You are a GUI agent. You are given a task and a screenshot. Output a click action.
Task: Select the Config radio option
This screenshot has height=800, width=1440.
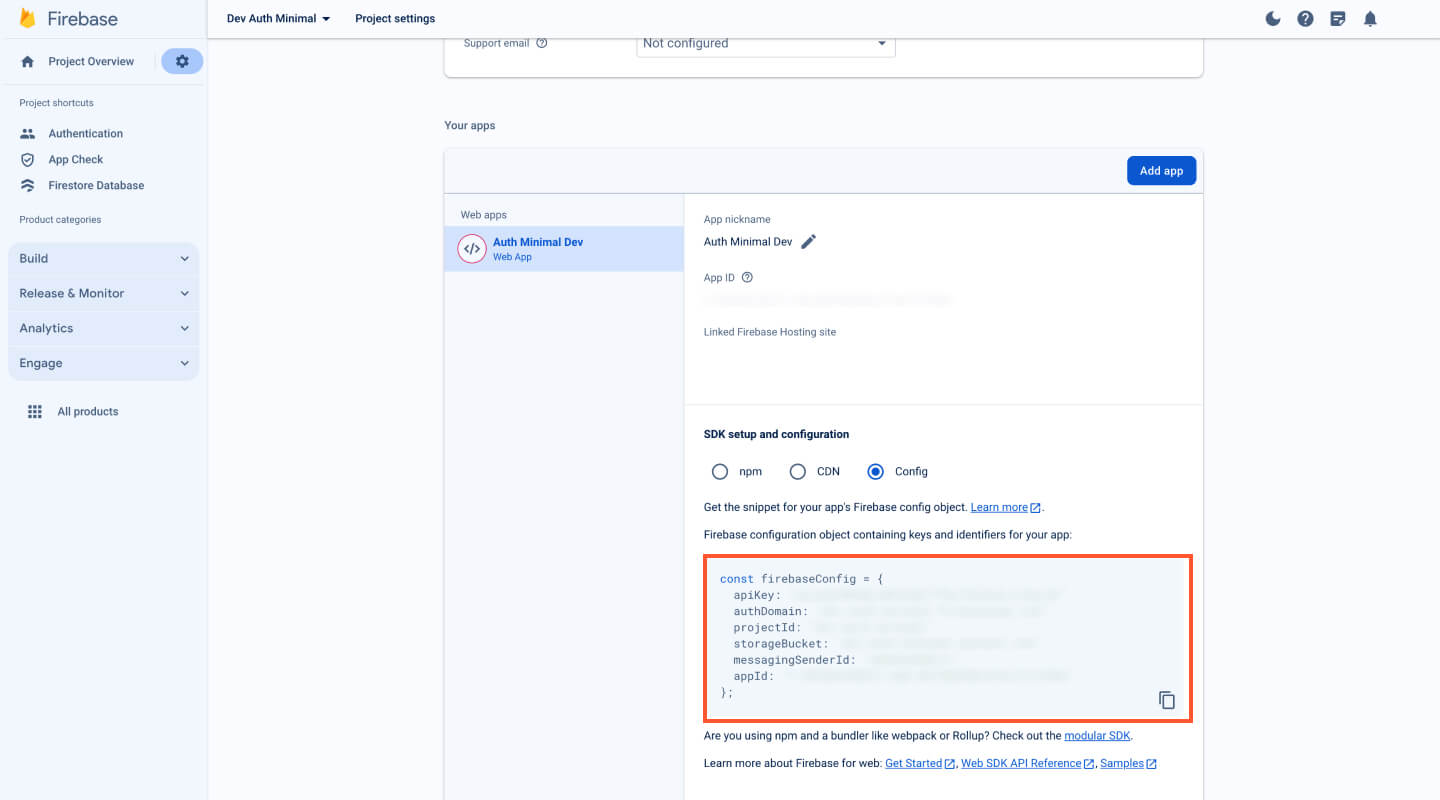point(876,471)
